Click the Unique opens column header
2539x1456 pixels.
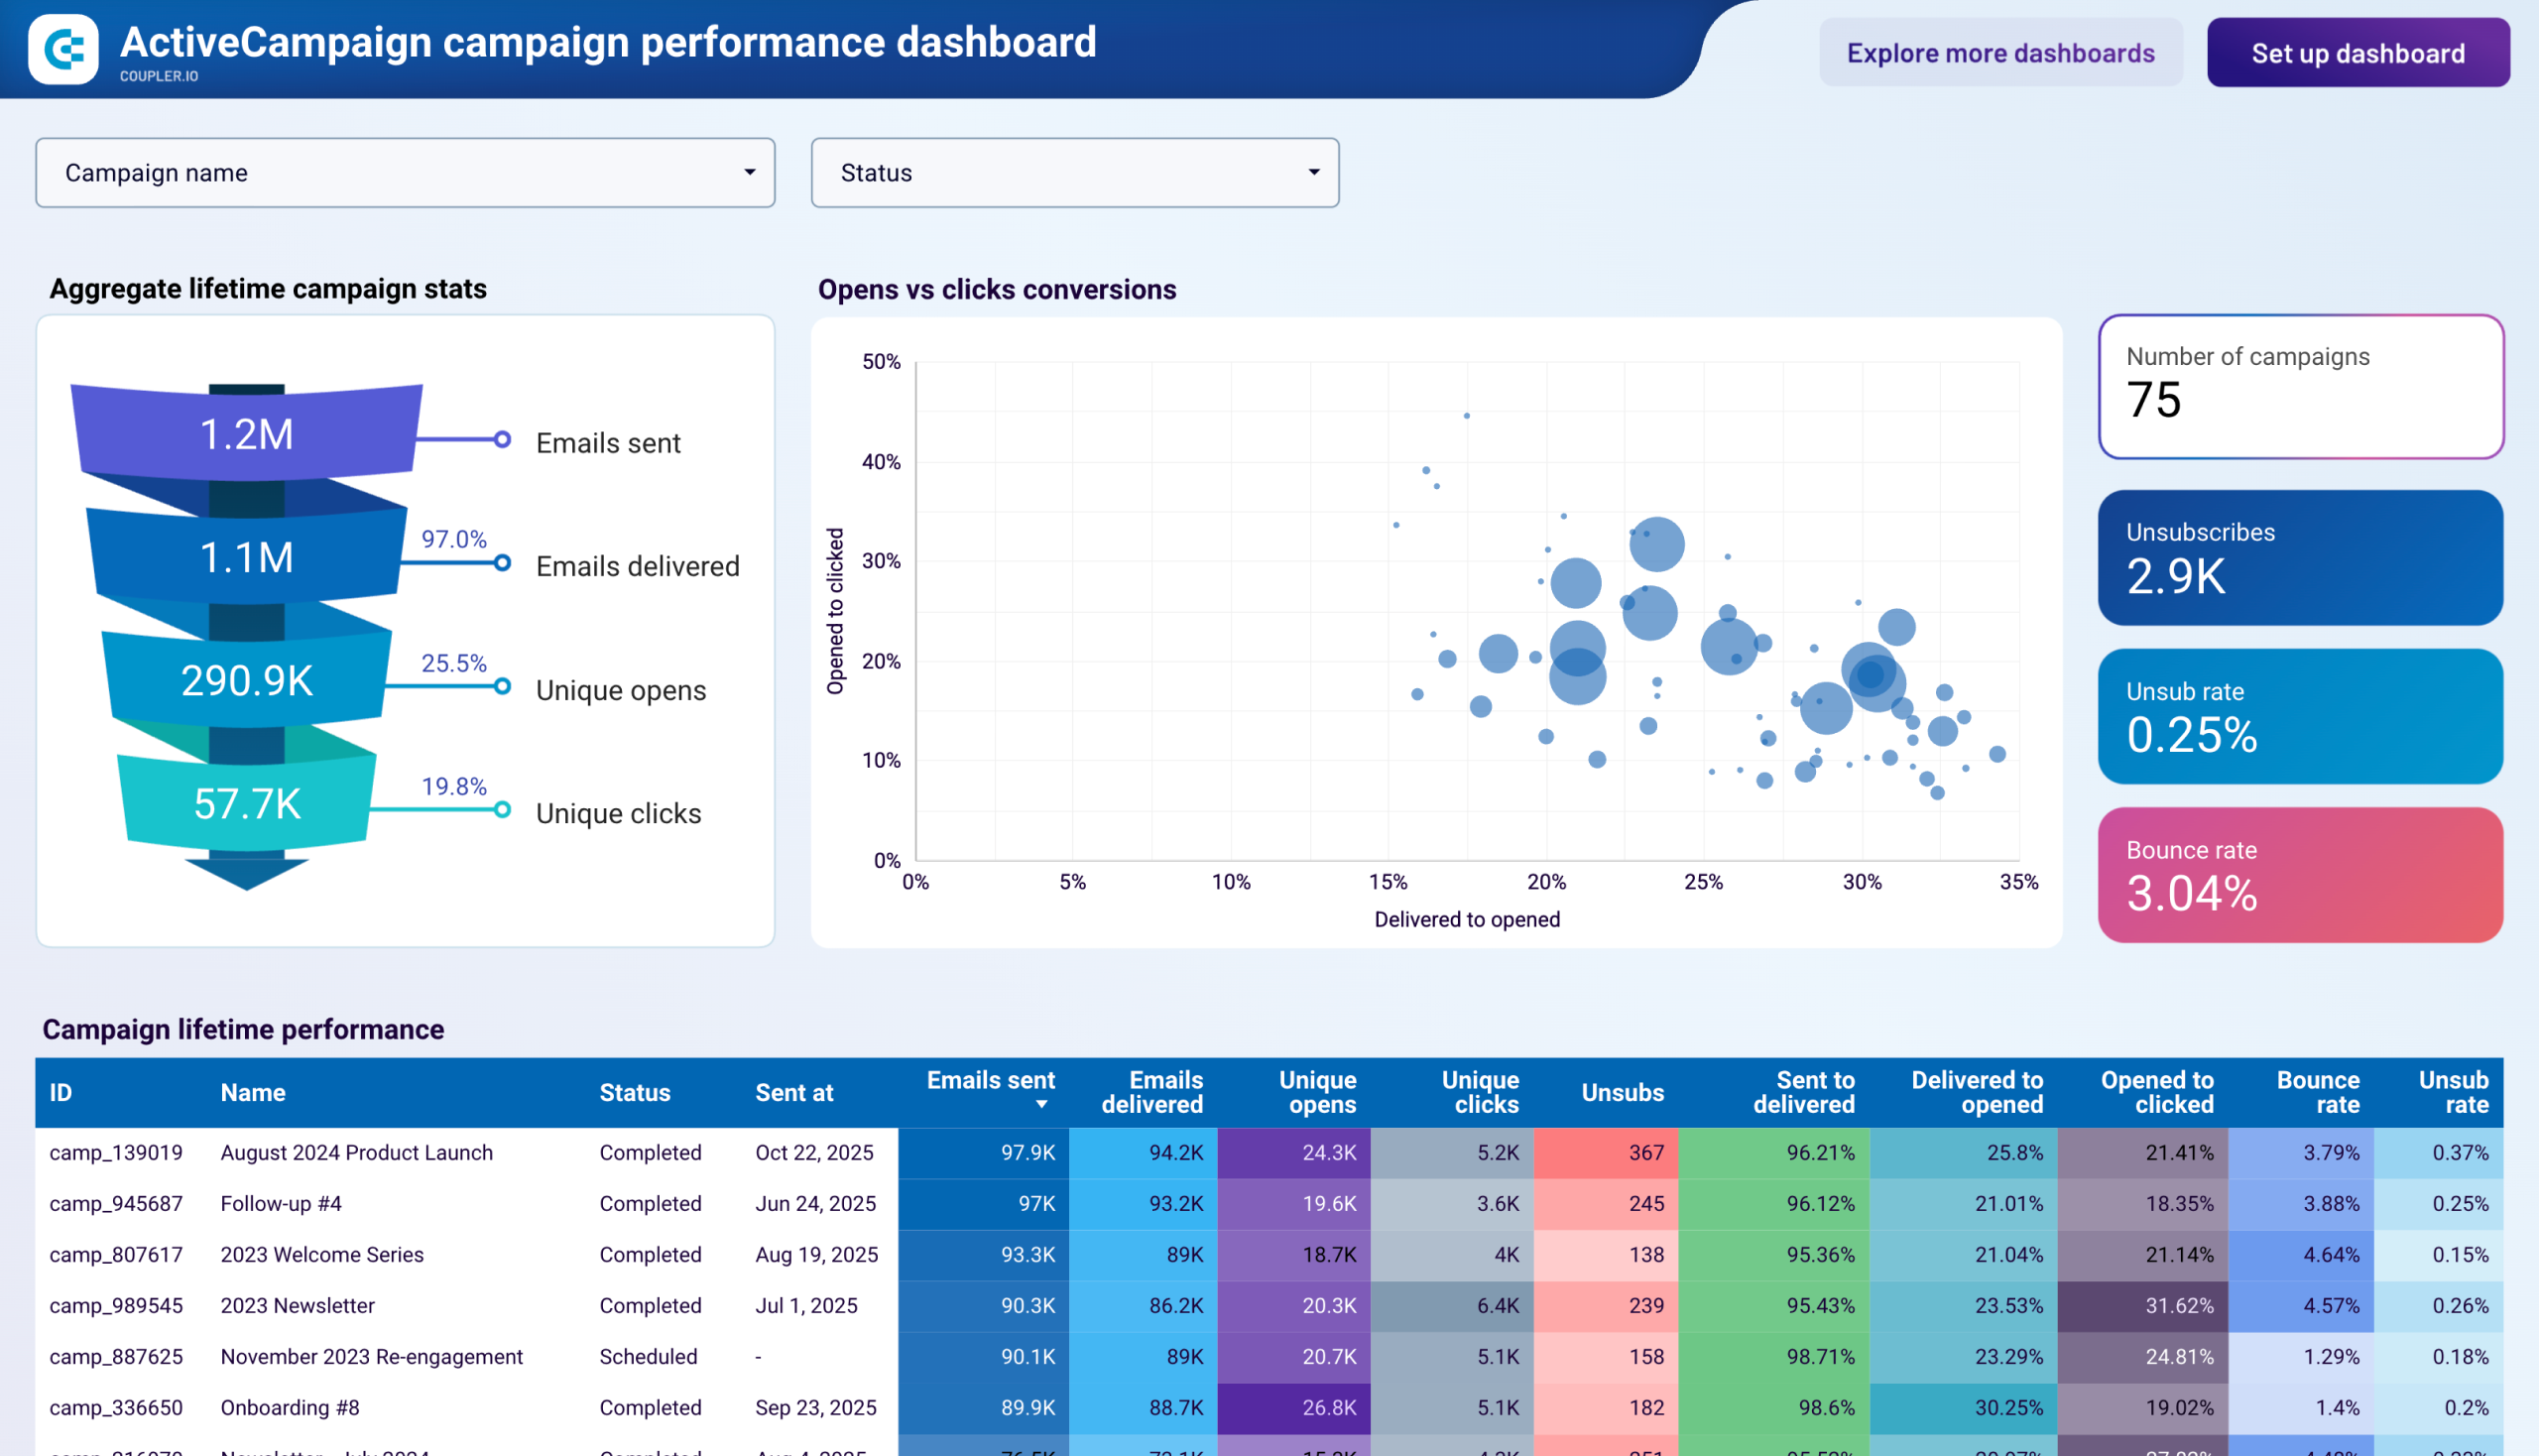pos(1317,1092)
